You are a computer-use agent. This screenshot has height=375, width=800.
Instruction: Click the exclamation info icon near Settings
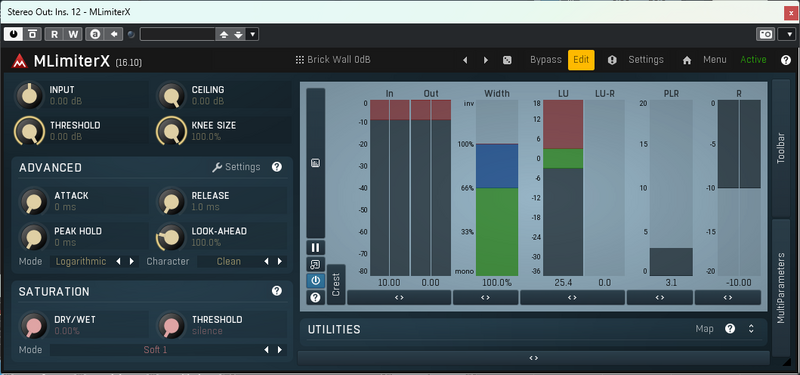[x=612, y=60]
